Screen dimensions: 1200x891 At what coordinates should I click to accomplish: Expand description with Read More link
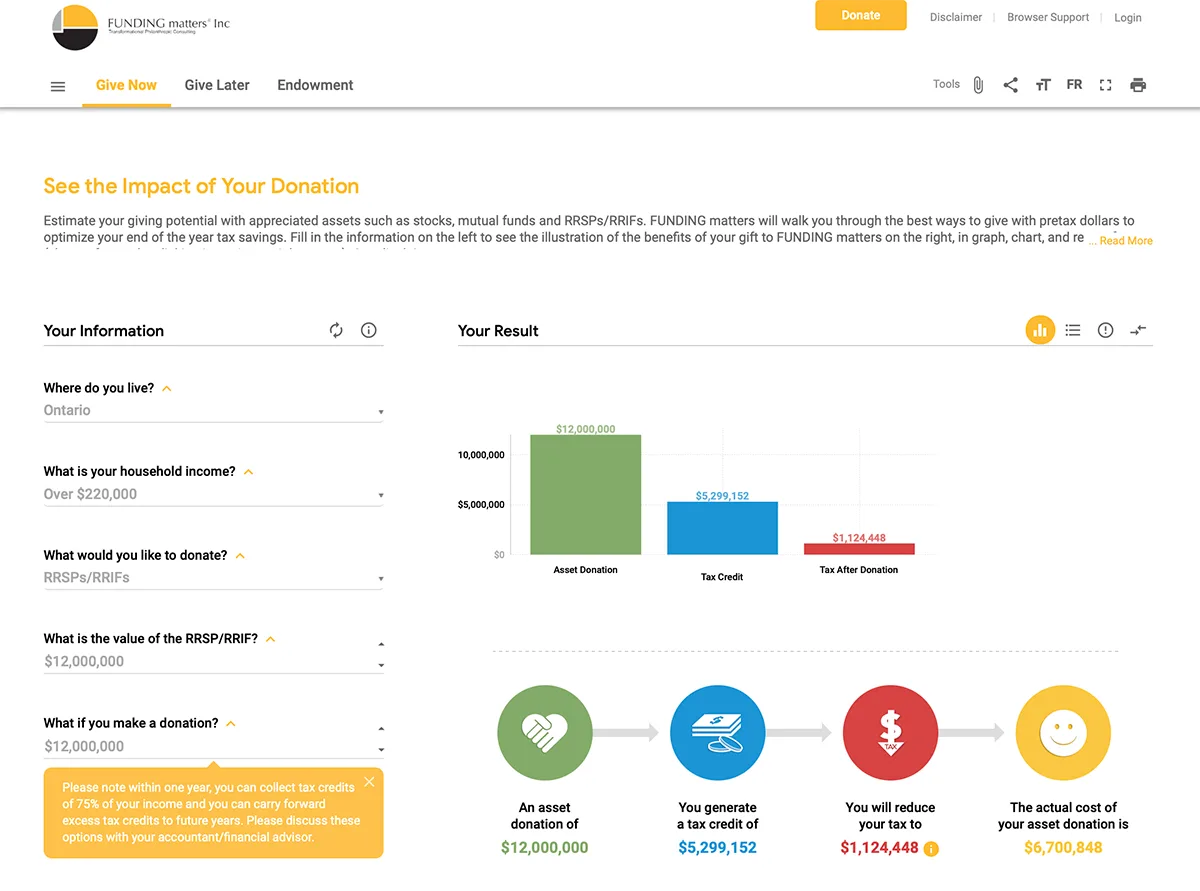tap(1126, 241)
